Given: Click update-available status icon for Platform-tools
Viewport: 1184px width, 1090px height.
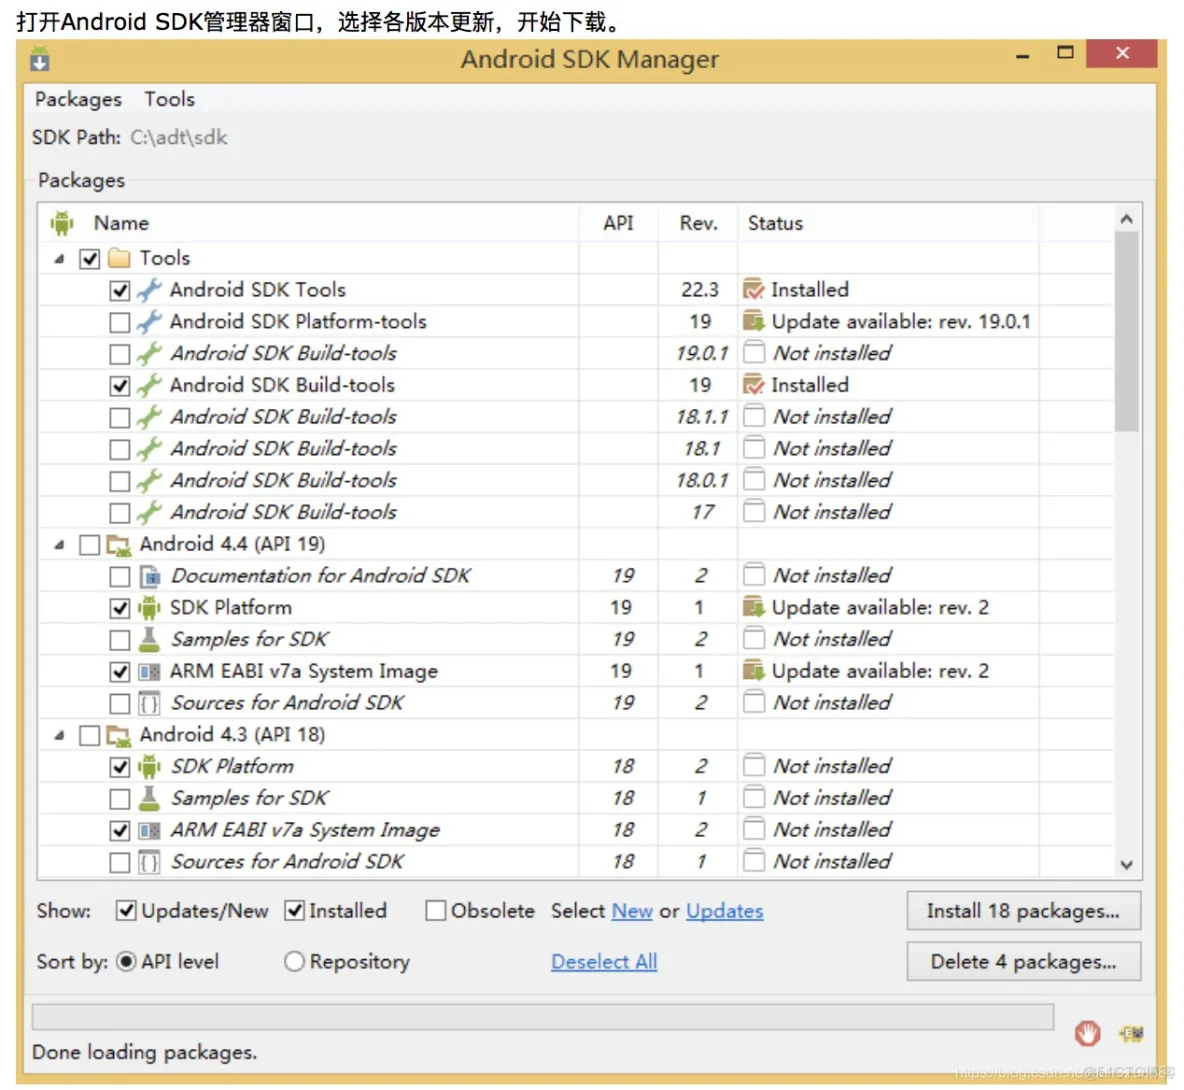Looking at the screenshot, I should click(x=754, y=321).
